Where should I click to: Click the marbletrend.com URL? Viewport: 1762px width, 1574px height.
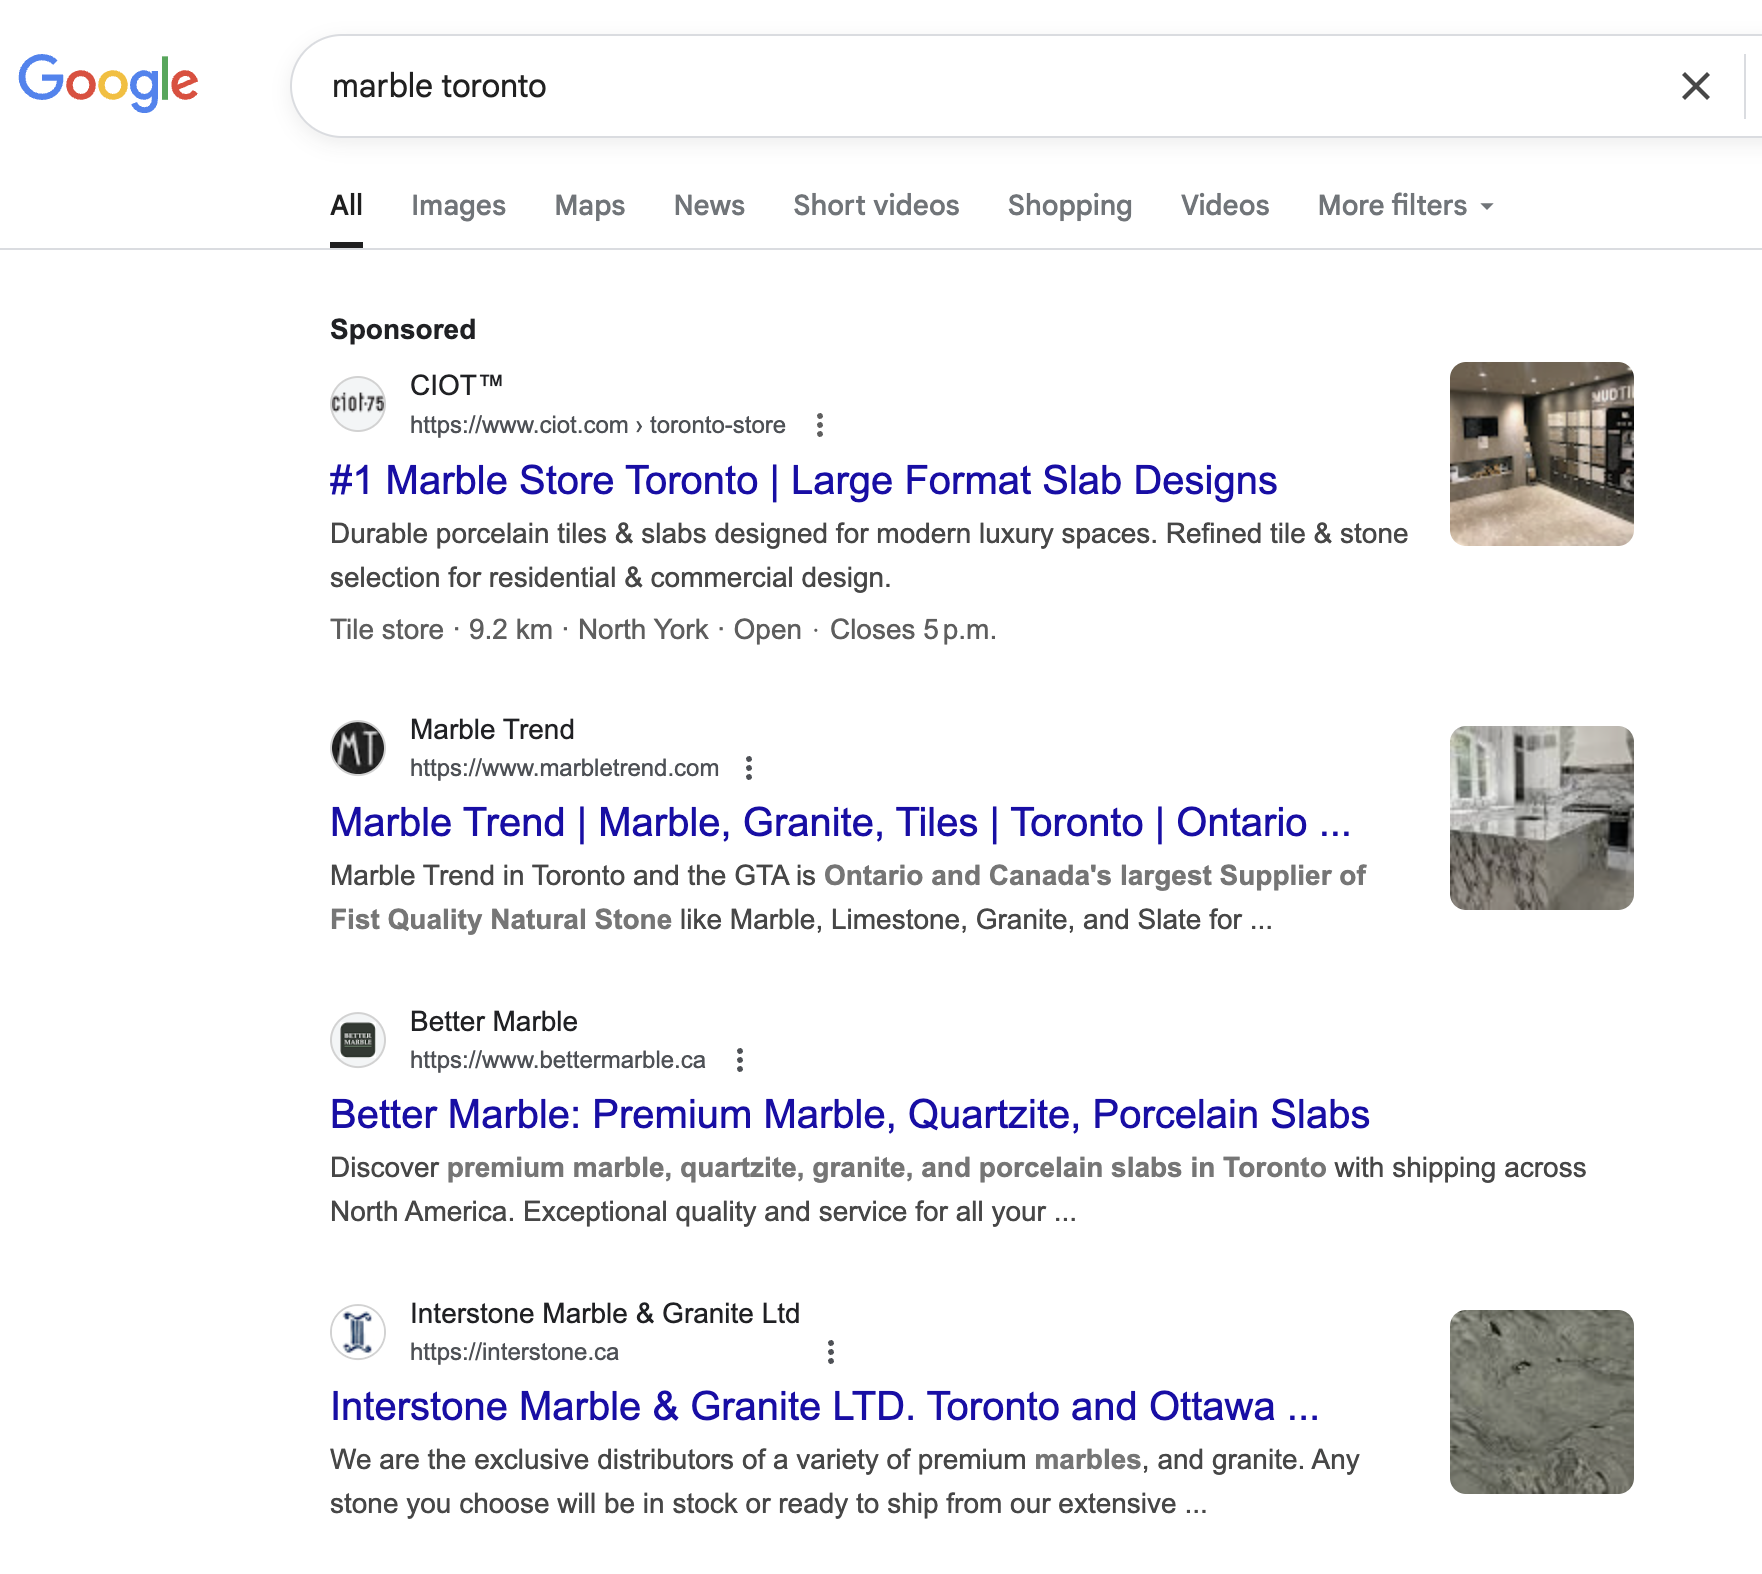click(x=564, y=768)
